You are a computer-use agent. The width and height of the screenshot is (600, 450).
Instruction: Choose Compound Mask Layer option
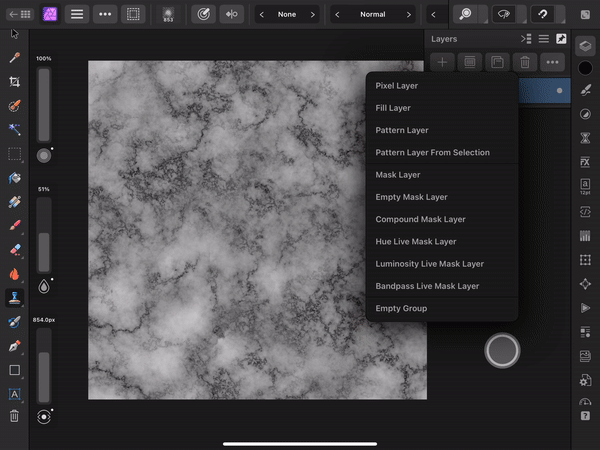[x=442, y=219]
